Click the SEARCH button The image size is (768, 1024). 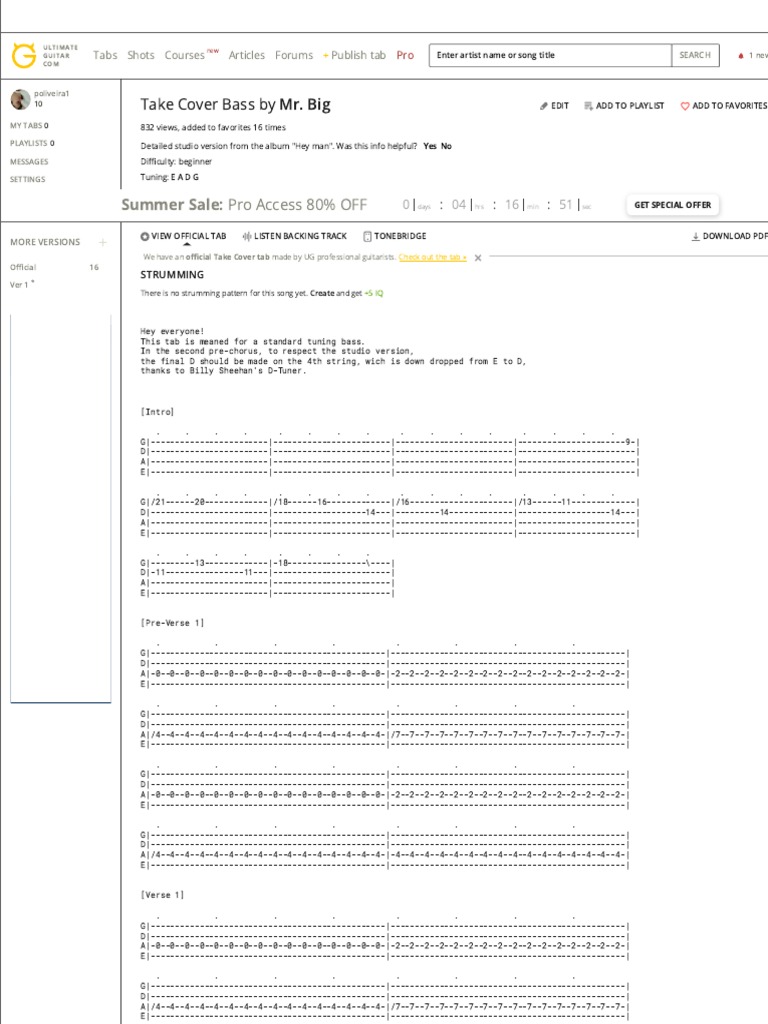(695, 56)
